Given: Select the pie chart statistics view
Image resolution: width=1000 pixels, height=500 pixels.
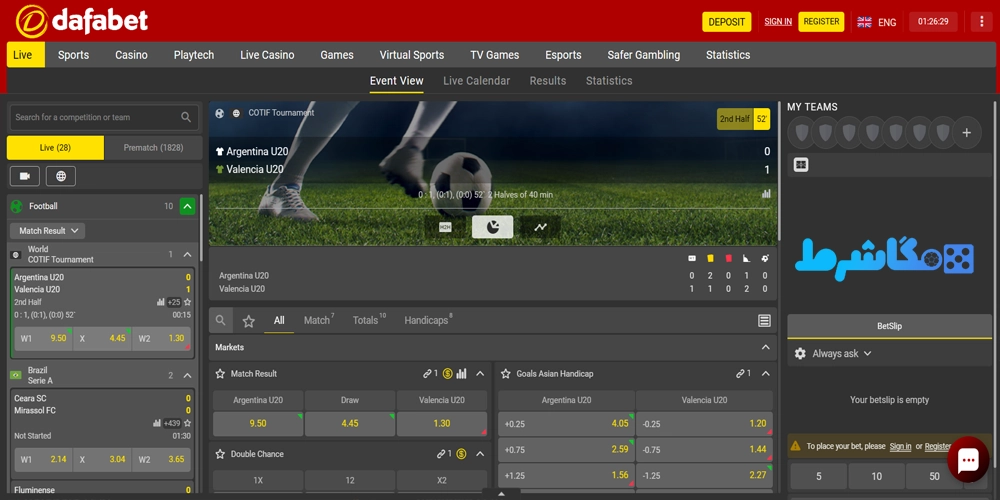Looking at the screenshot, I should (492, 227).
